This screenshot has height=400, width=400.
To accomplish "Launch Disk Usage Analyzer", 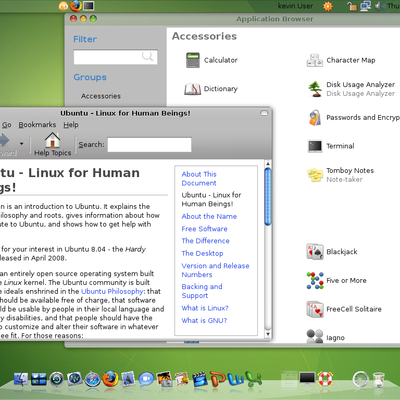I will [x=351, y=89].
